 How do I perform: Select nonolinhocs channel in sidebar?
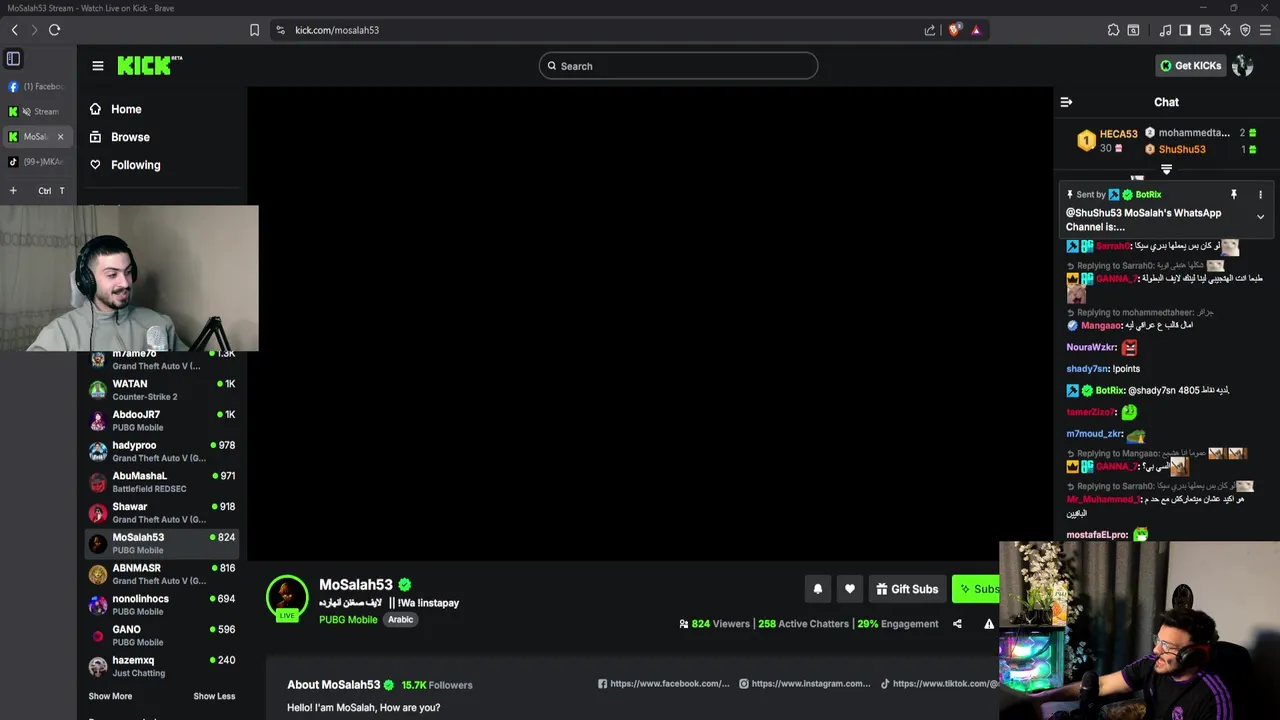click(162, 605)
